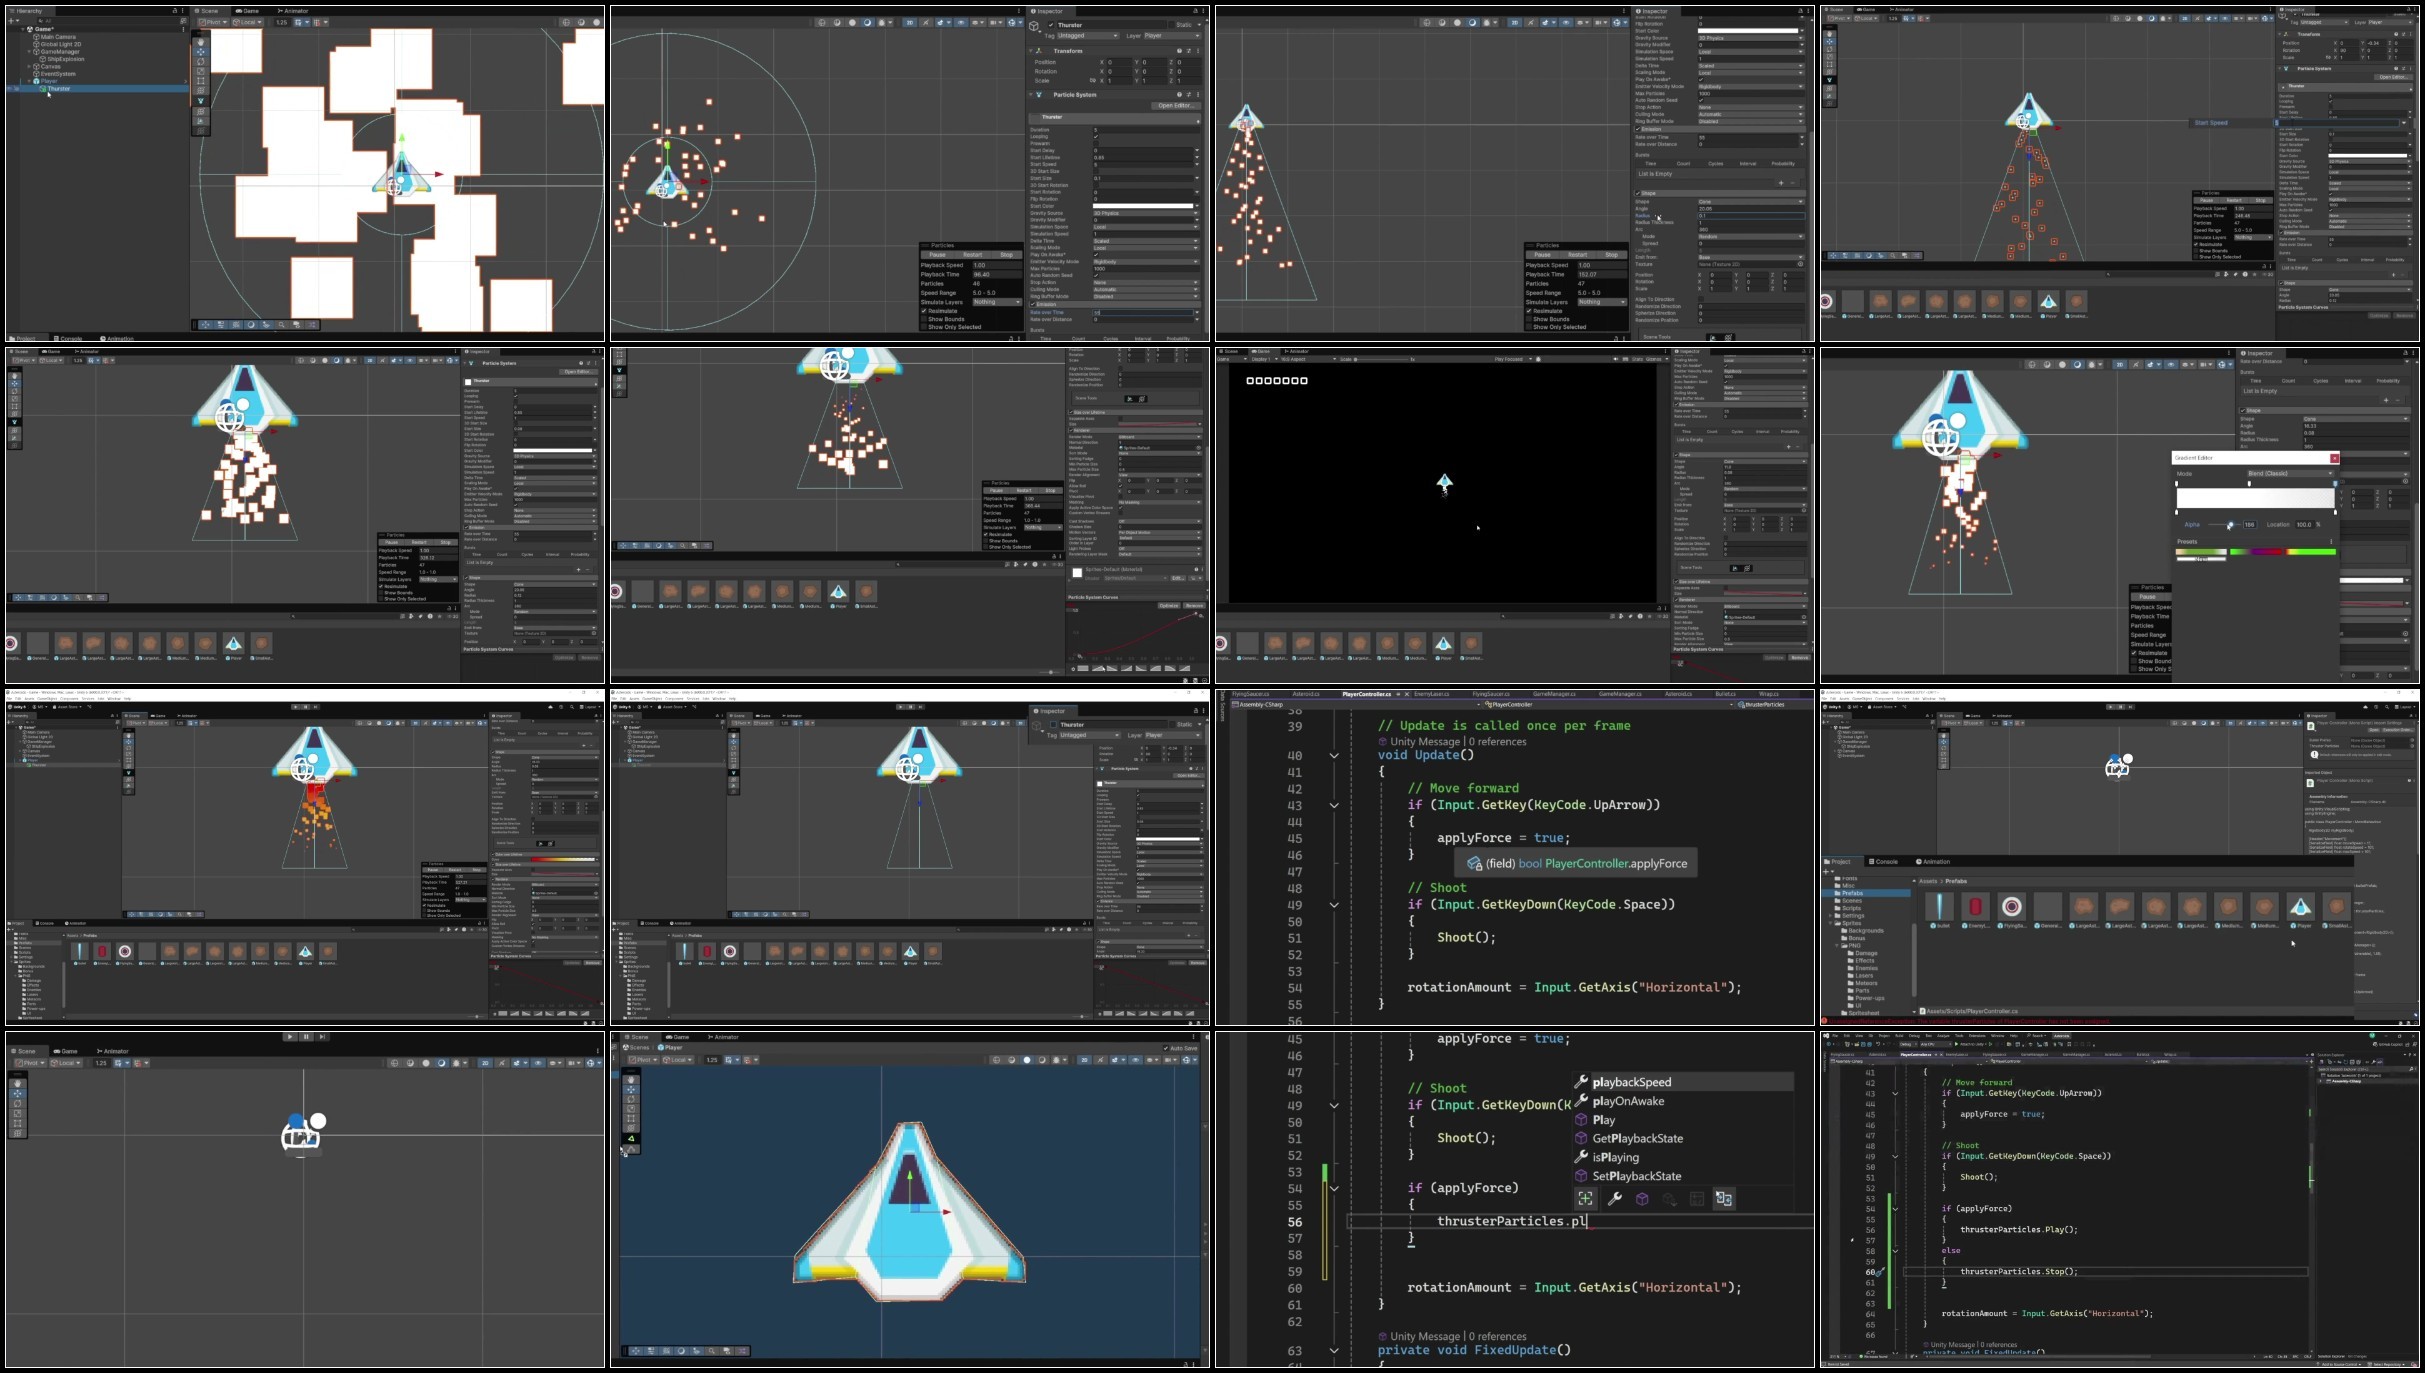Click the lock icon on the large Hierarchy panel
This screenshot has width=2425, height=1373.
point(174,11)
